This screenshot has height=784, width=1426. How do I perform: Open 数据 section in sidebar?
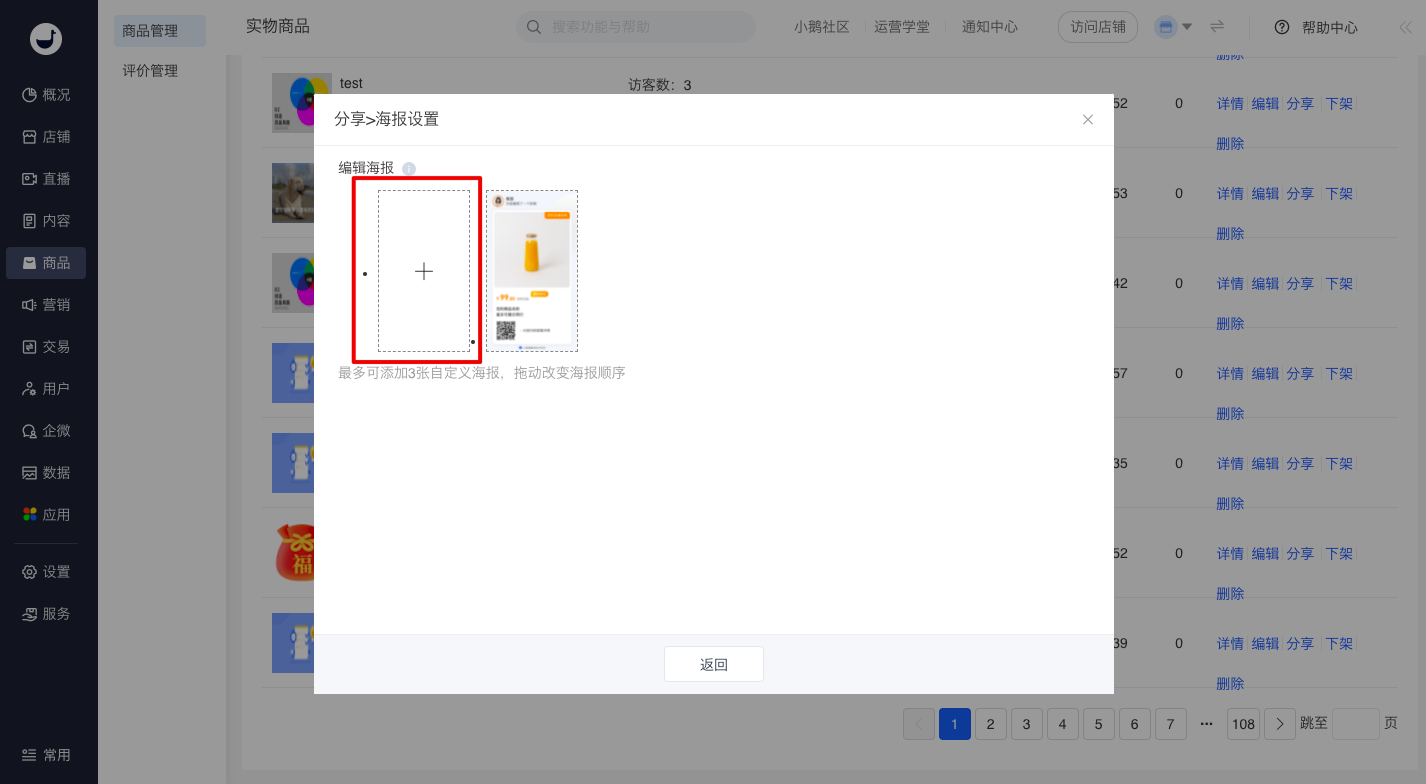(x=47, y=473)
